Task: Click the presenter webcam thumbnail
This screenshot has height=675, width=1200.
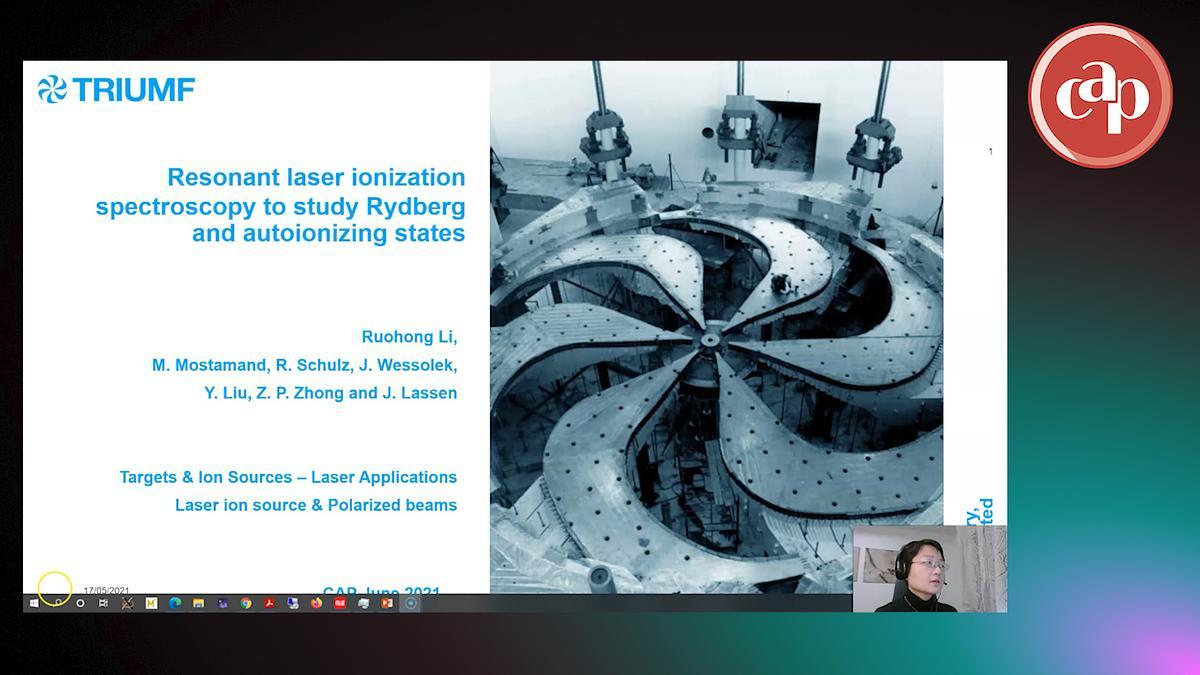Action: pyautogui.click(x=929, y=568)
